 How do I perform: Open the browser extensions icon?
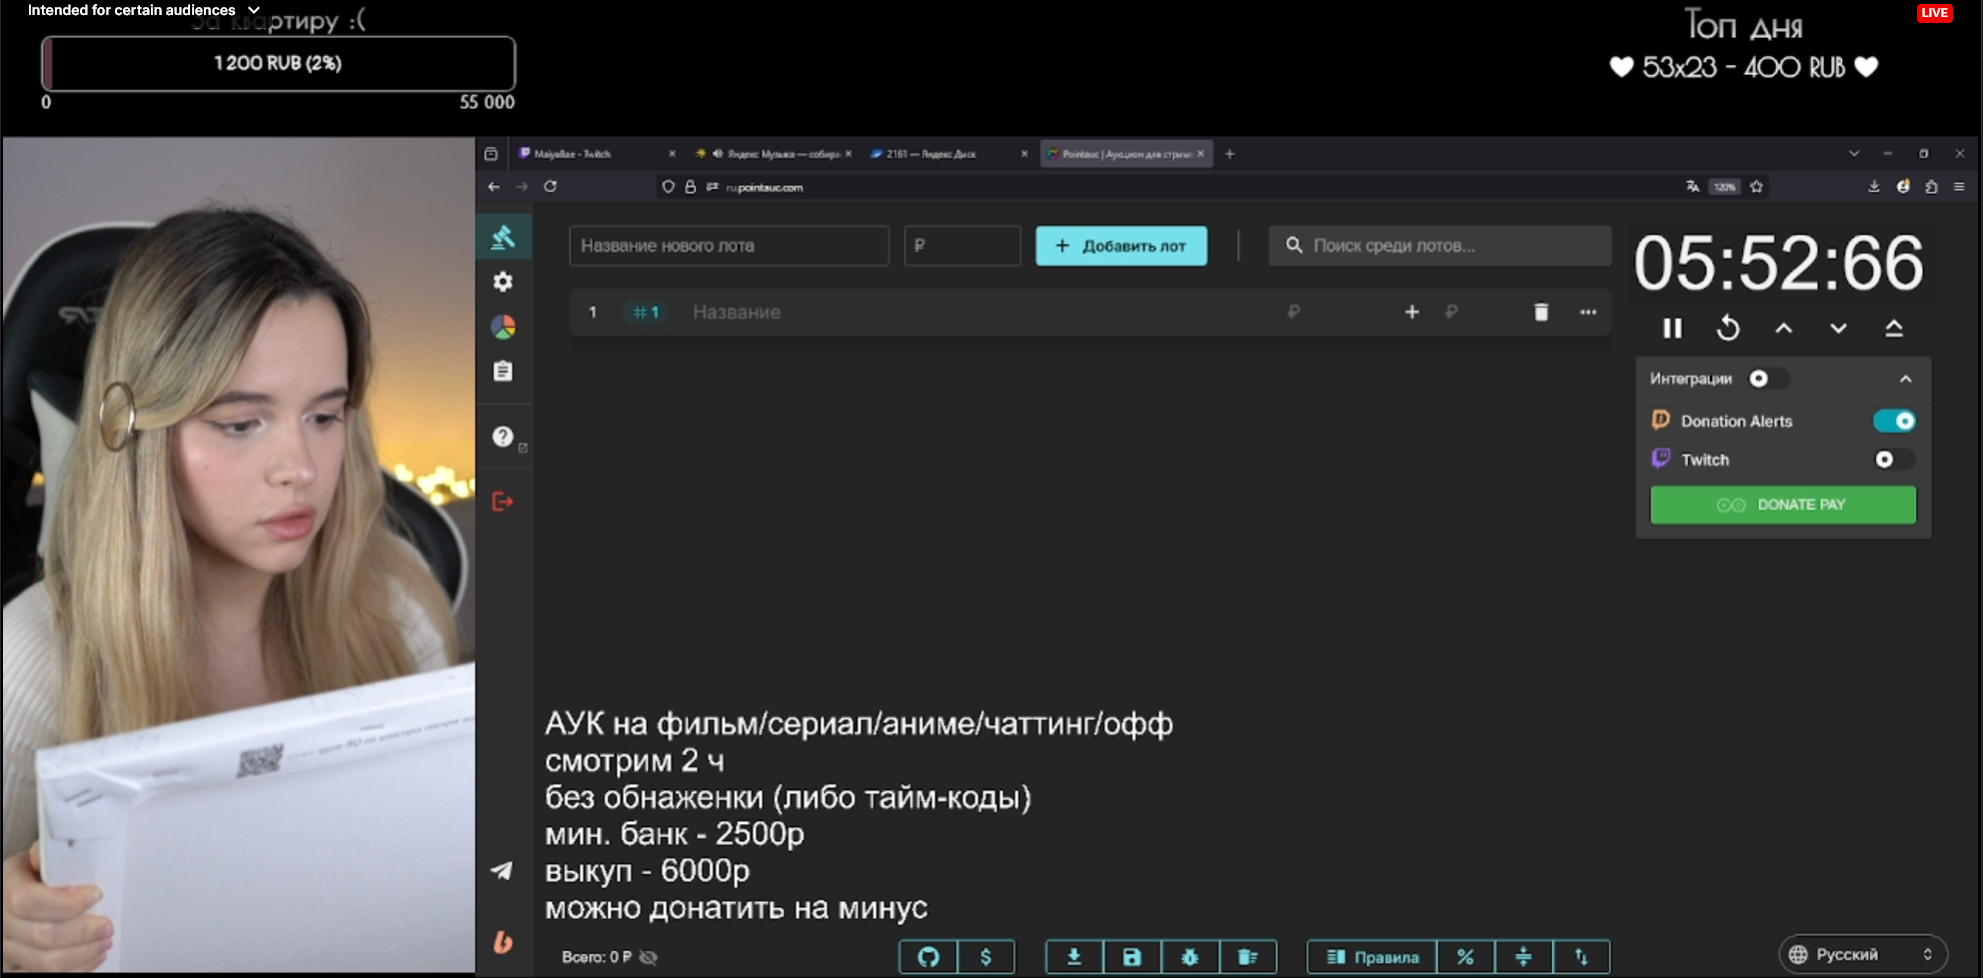[1931, 187]
